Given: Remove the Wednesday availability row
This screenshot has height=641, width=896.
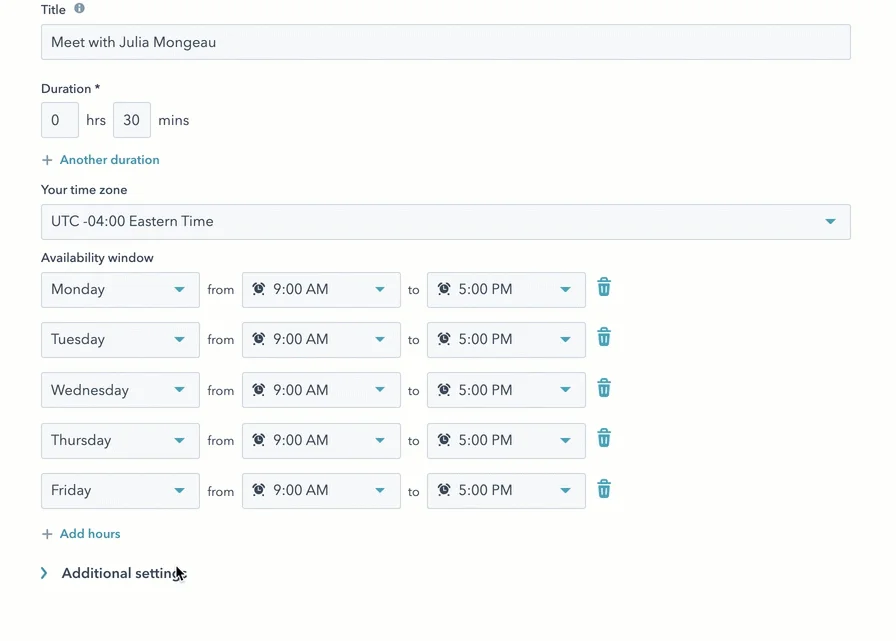Looking at the screenshot, I should tap(604, 388).
